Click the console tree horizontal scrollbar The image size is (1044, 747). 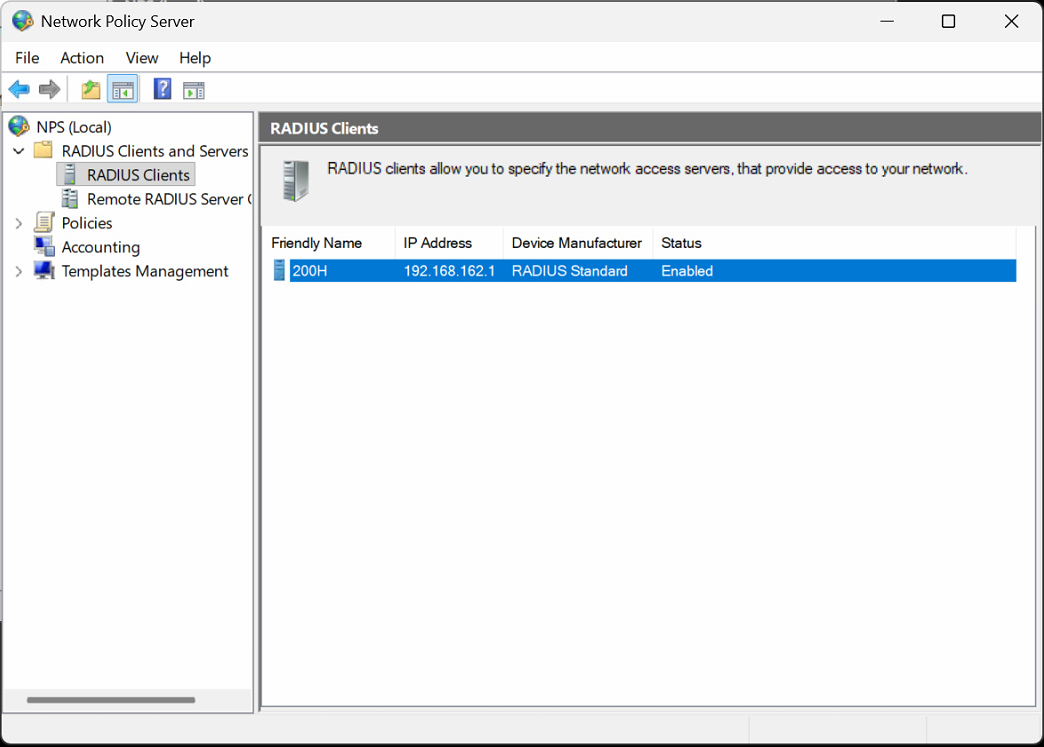(x=111, y=700)
